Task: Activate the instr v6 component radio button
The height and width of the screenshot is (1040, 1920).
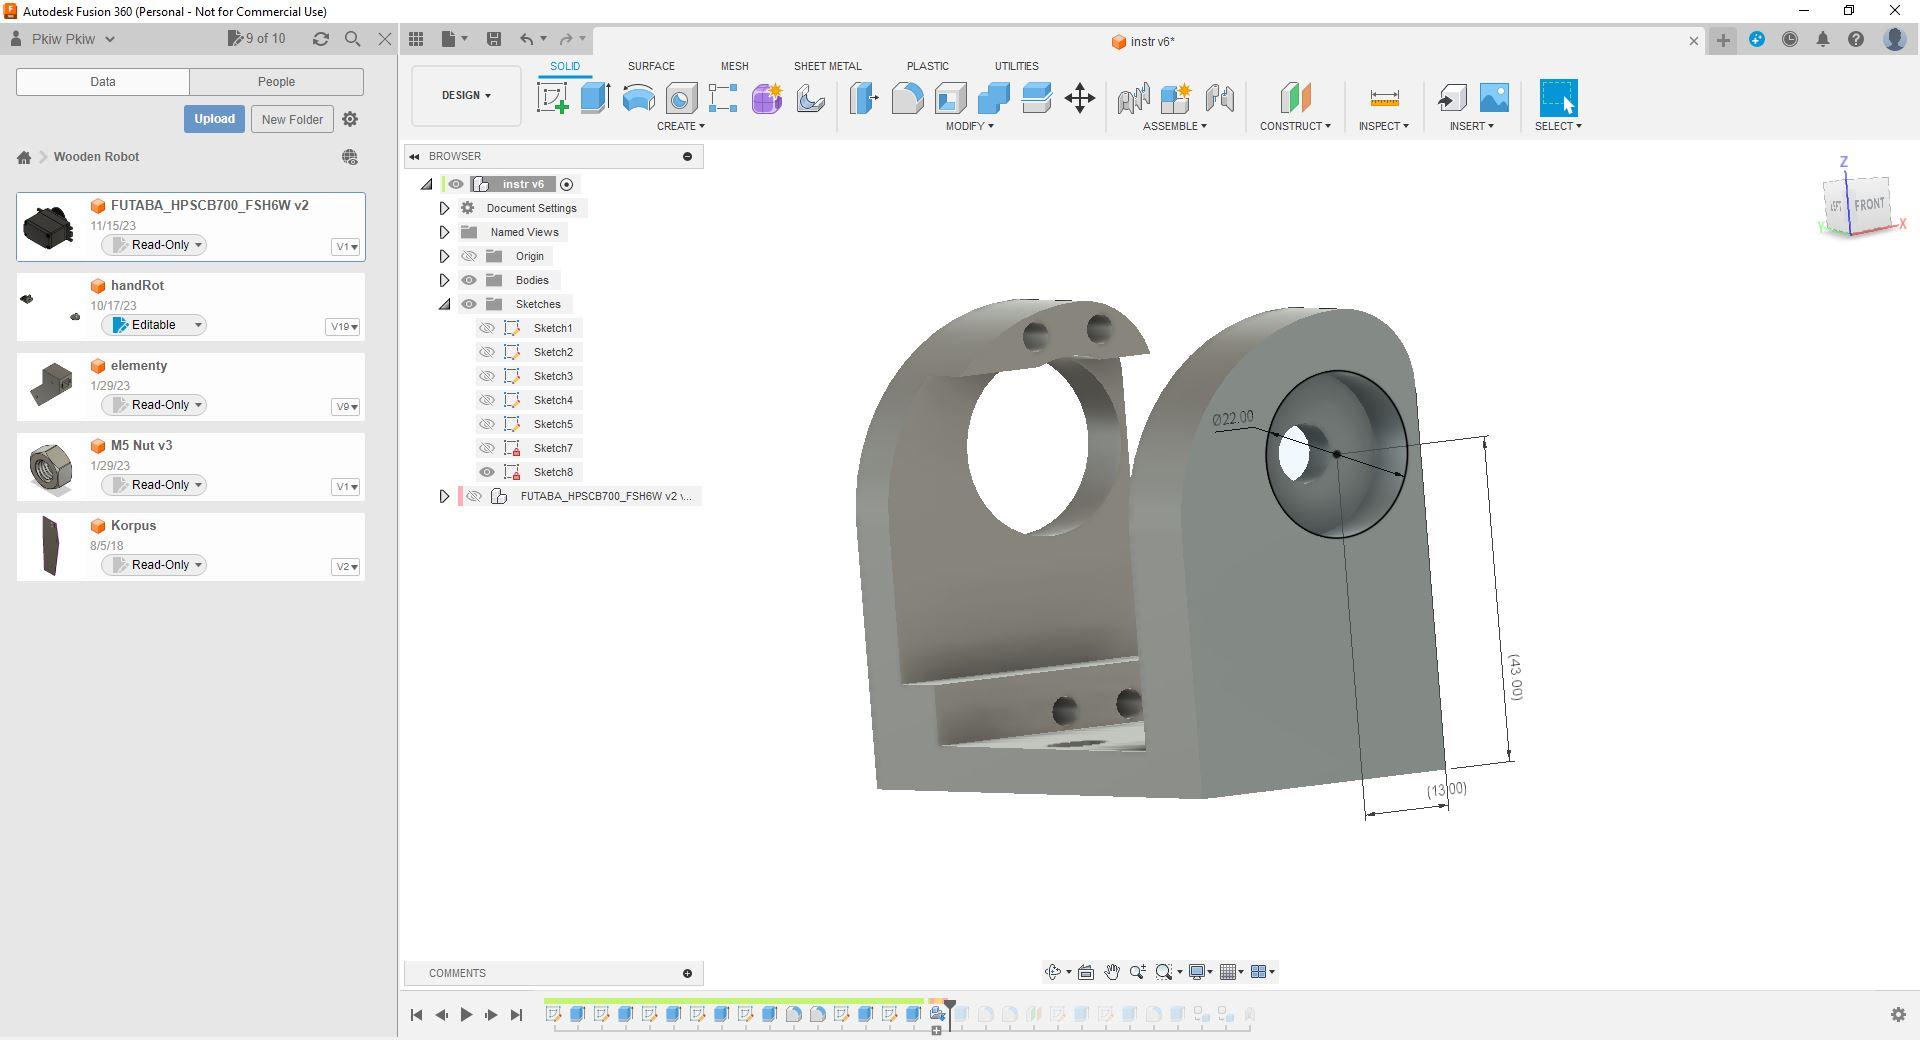Action: [x=567, y=184]
